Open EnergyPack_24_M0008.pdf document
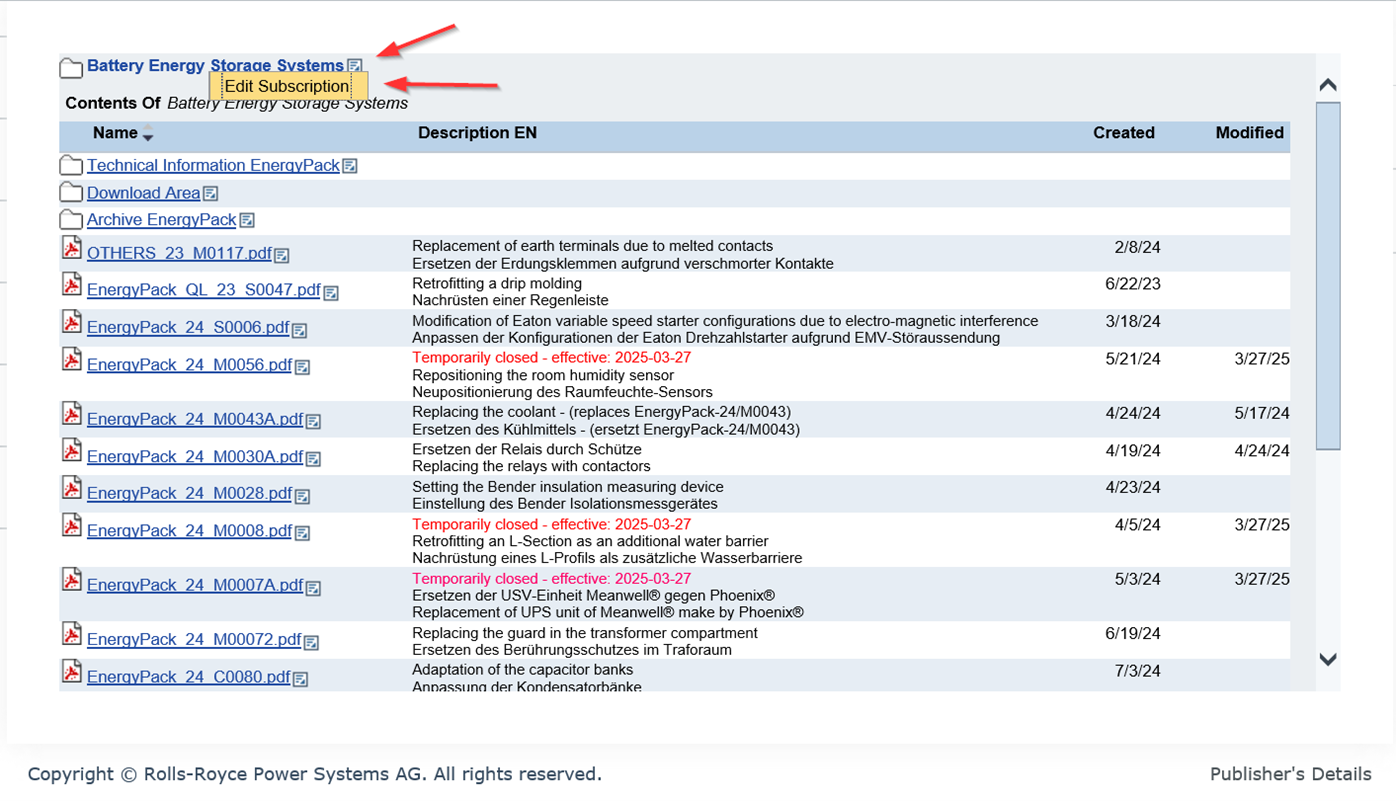 tap(190, 531)
